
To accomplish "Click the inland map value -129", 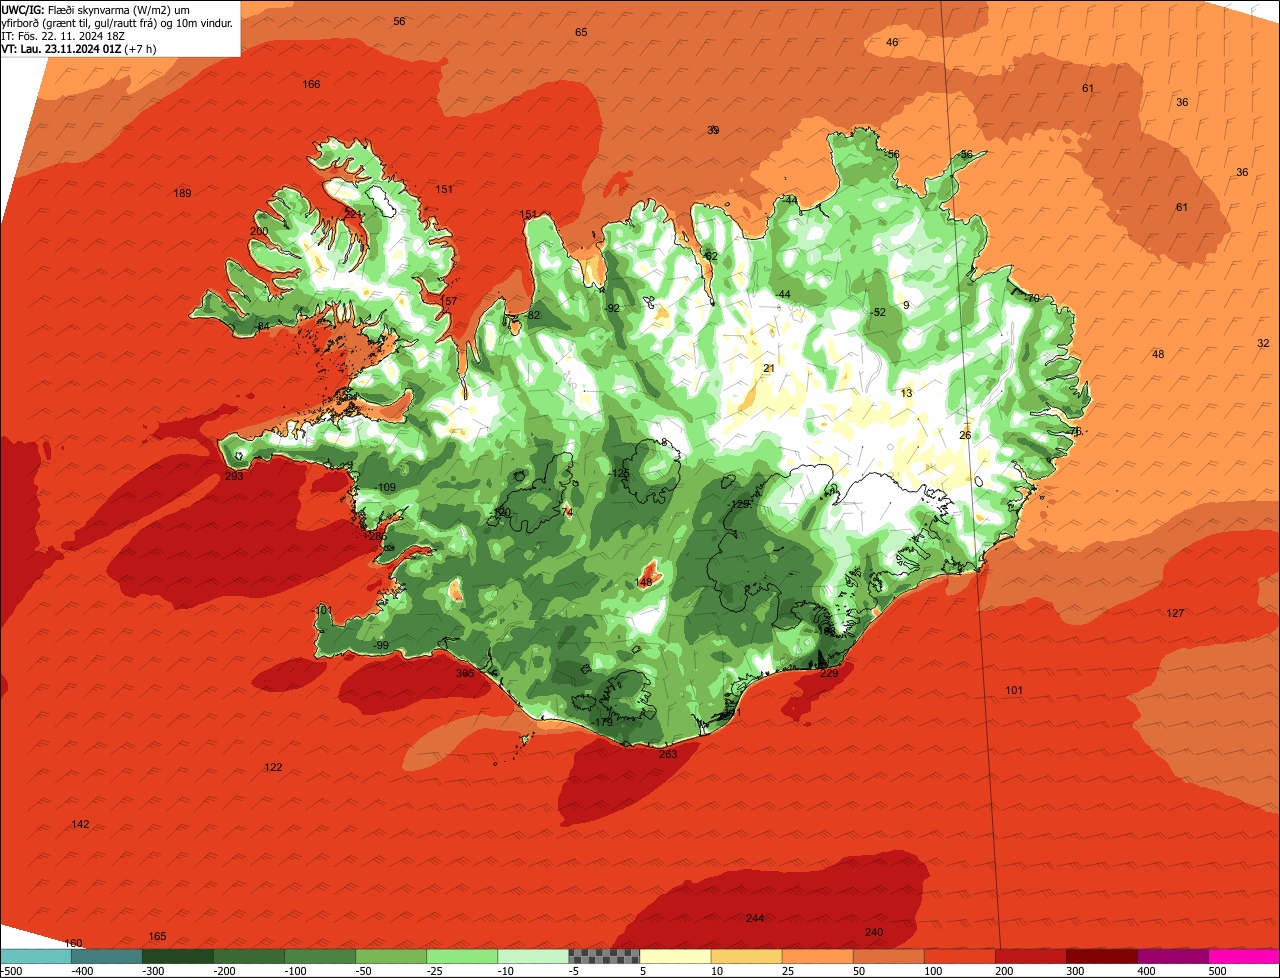I will pyautogui.click(x=739, y=504).
